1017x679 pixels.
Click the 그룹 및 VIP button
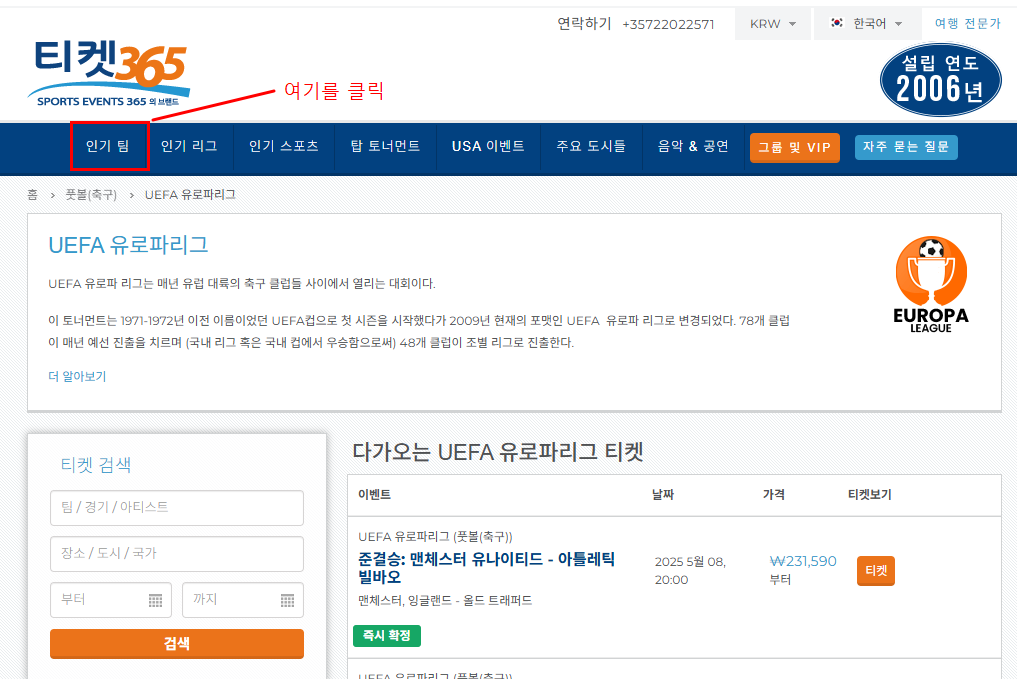[795, 148]
